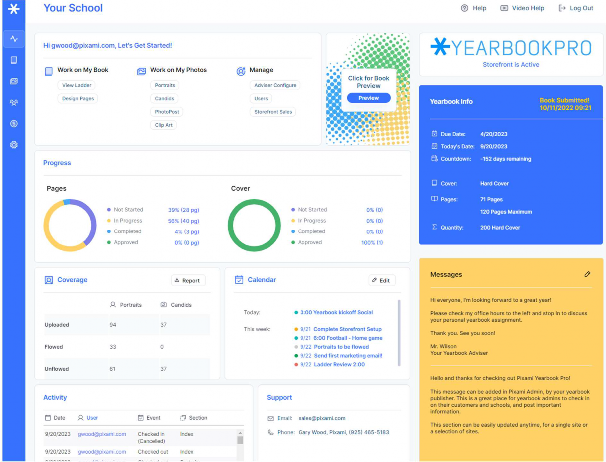Image resolution: width=606 pixels, height=462 pixels.
Task: Click the Portraits column person icon
Action: click(x=113, y=305)
